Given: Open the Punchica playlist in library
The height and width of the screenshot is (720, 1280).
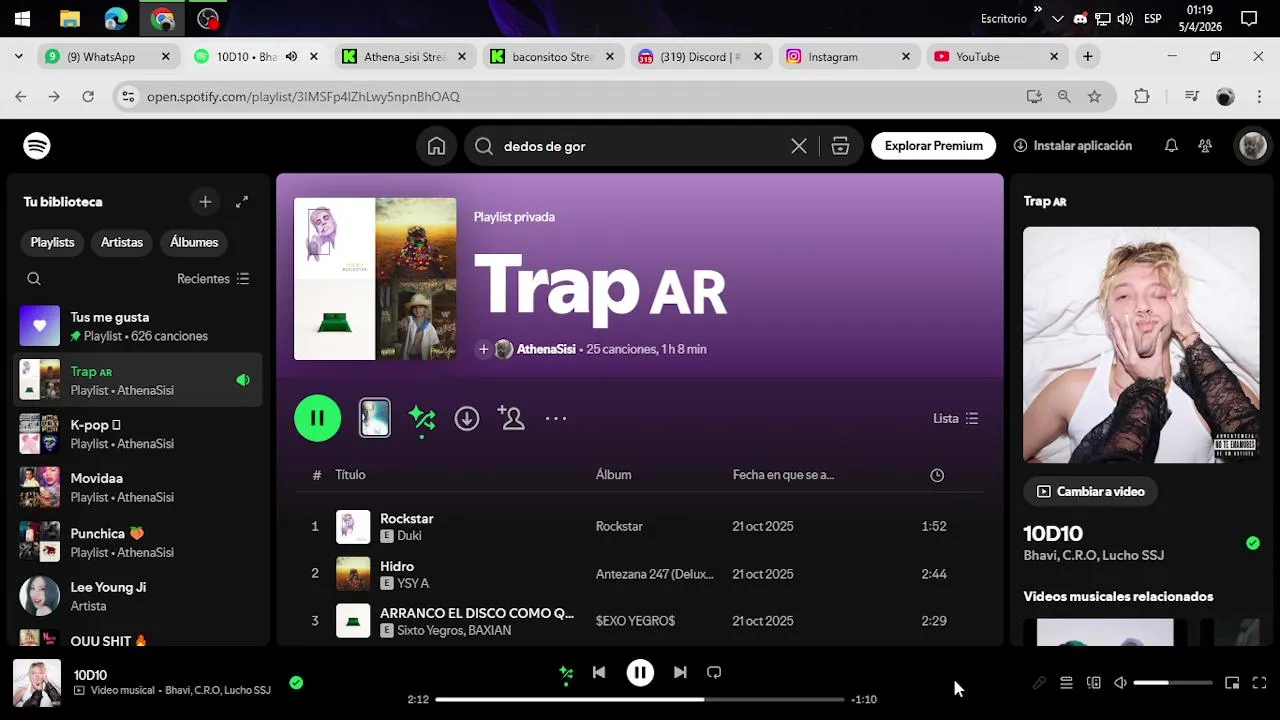Looking at the screenshot, I should pyautogui.click(x=138, y=542).
